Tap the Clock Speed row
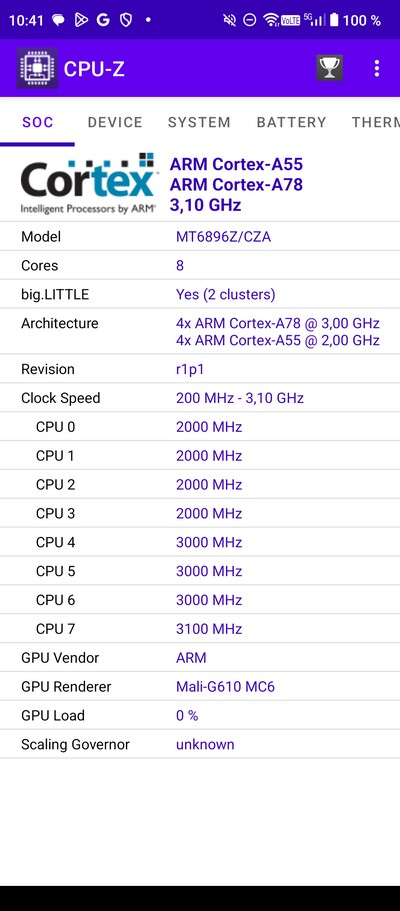 (200, 398)
